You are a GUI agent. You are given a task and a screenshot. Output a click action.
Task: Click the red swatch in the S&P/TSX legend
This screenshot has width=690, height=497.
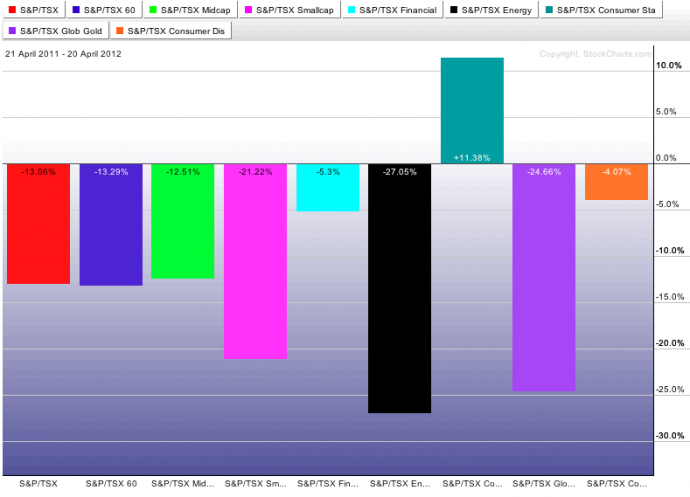click(x=13, y=11)
